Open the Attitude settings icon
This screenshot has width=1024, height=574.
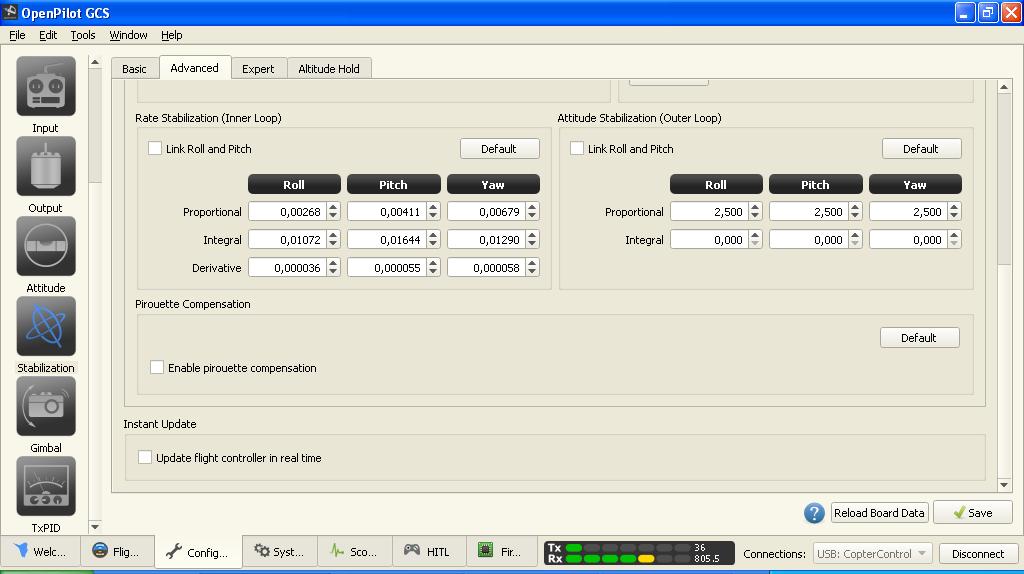(x=46, y=247)
